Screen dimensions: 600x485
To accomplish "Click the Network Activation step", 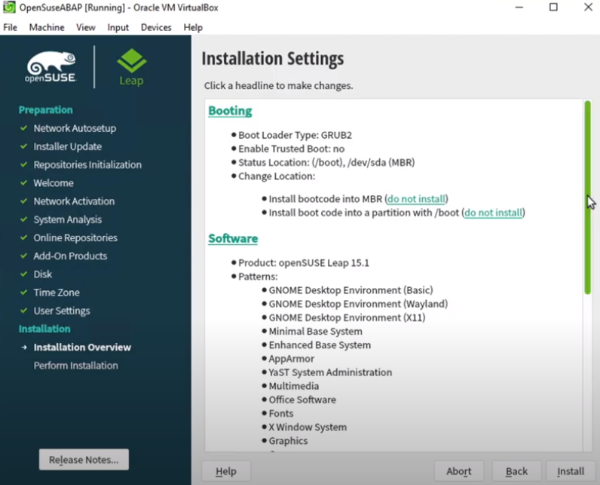I will (74, 201).
